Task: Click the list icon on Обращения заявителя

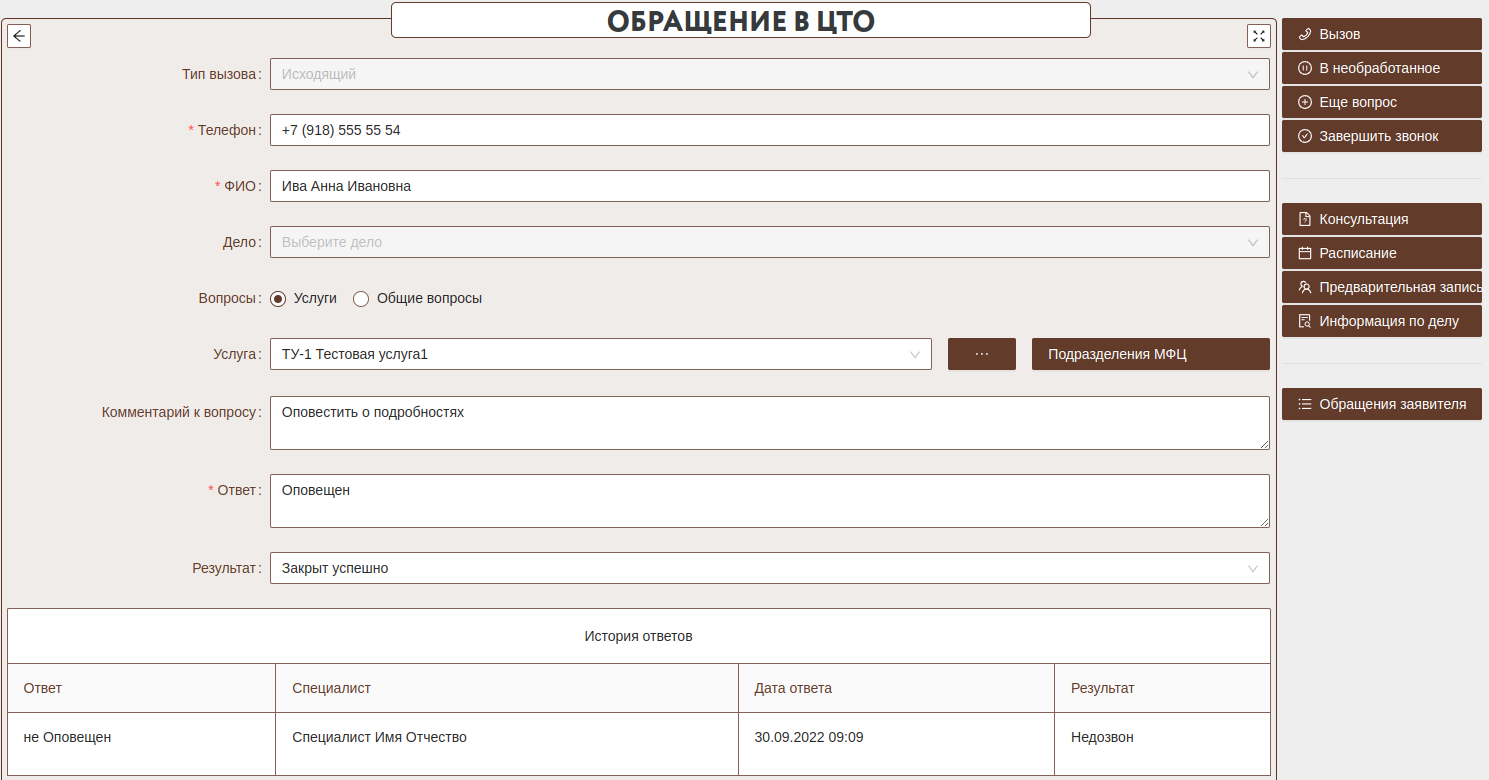Action: coord(1304,404)
